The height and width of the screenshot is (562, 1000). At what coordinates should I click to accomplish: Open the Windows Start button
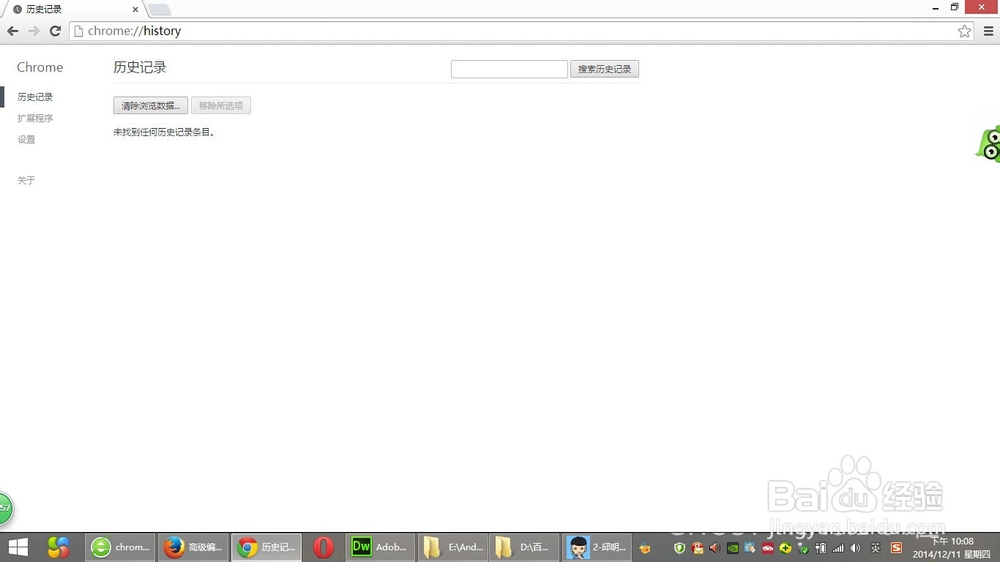pyautogui.click(x=18, y=547)
